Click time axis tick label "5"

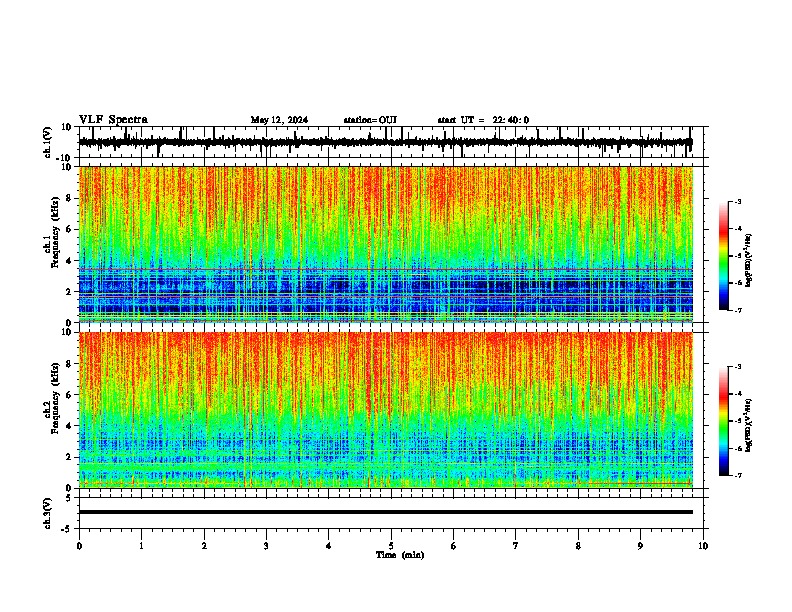(391, 546)
